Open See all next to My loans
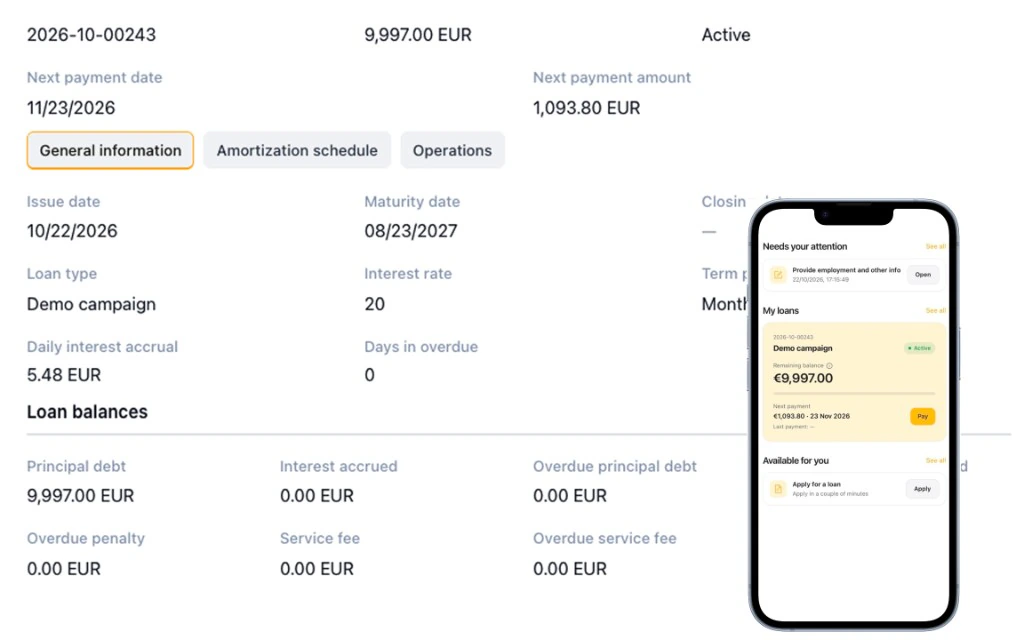Image resolution: width=1024 pixels, height=640 pixels. (x=935, y=310)
